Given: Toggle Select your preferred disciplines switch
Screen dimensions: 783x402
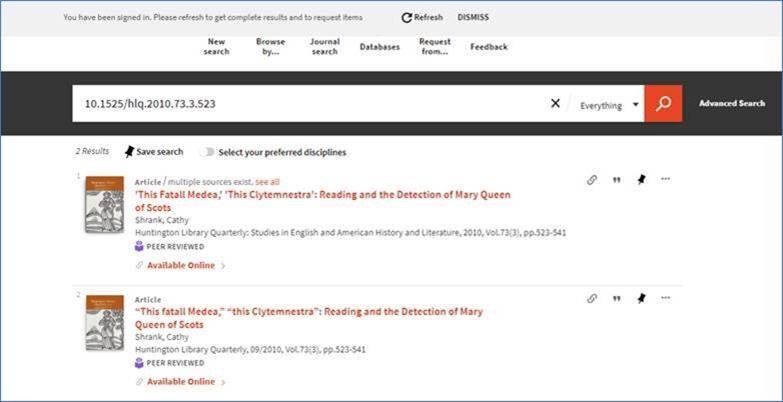Looking at the screenshot, I should pyautogui.click(x=207, y=152).
